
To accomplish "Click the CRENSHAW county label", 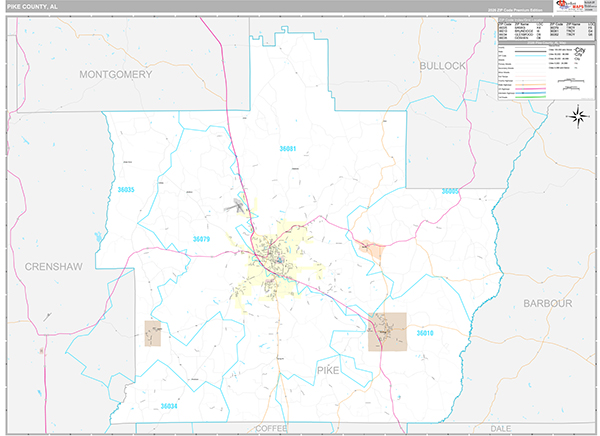I will click(54, 267).
